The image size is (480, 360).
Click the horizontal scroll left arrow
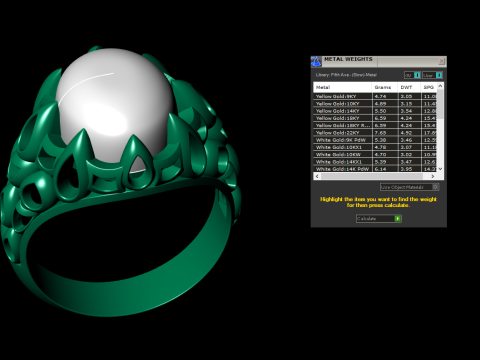tap(317, 176)
